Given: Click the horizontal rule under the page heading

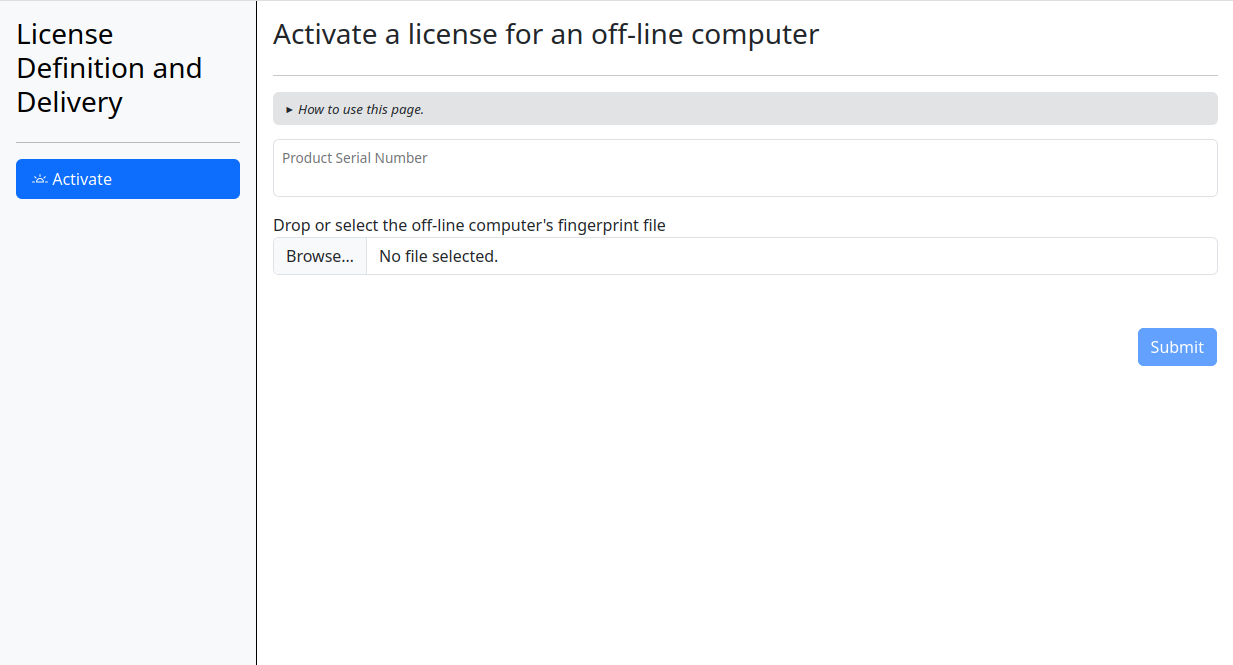Looking at the screenshot, I should [745, 75].
